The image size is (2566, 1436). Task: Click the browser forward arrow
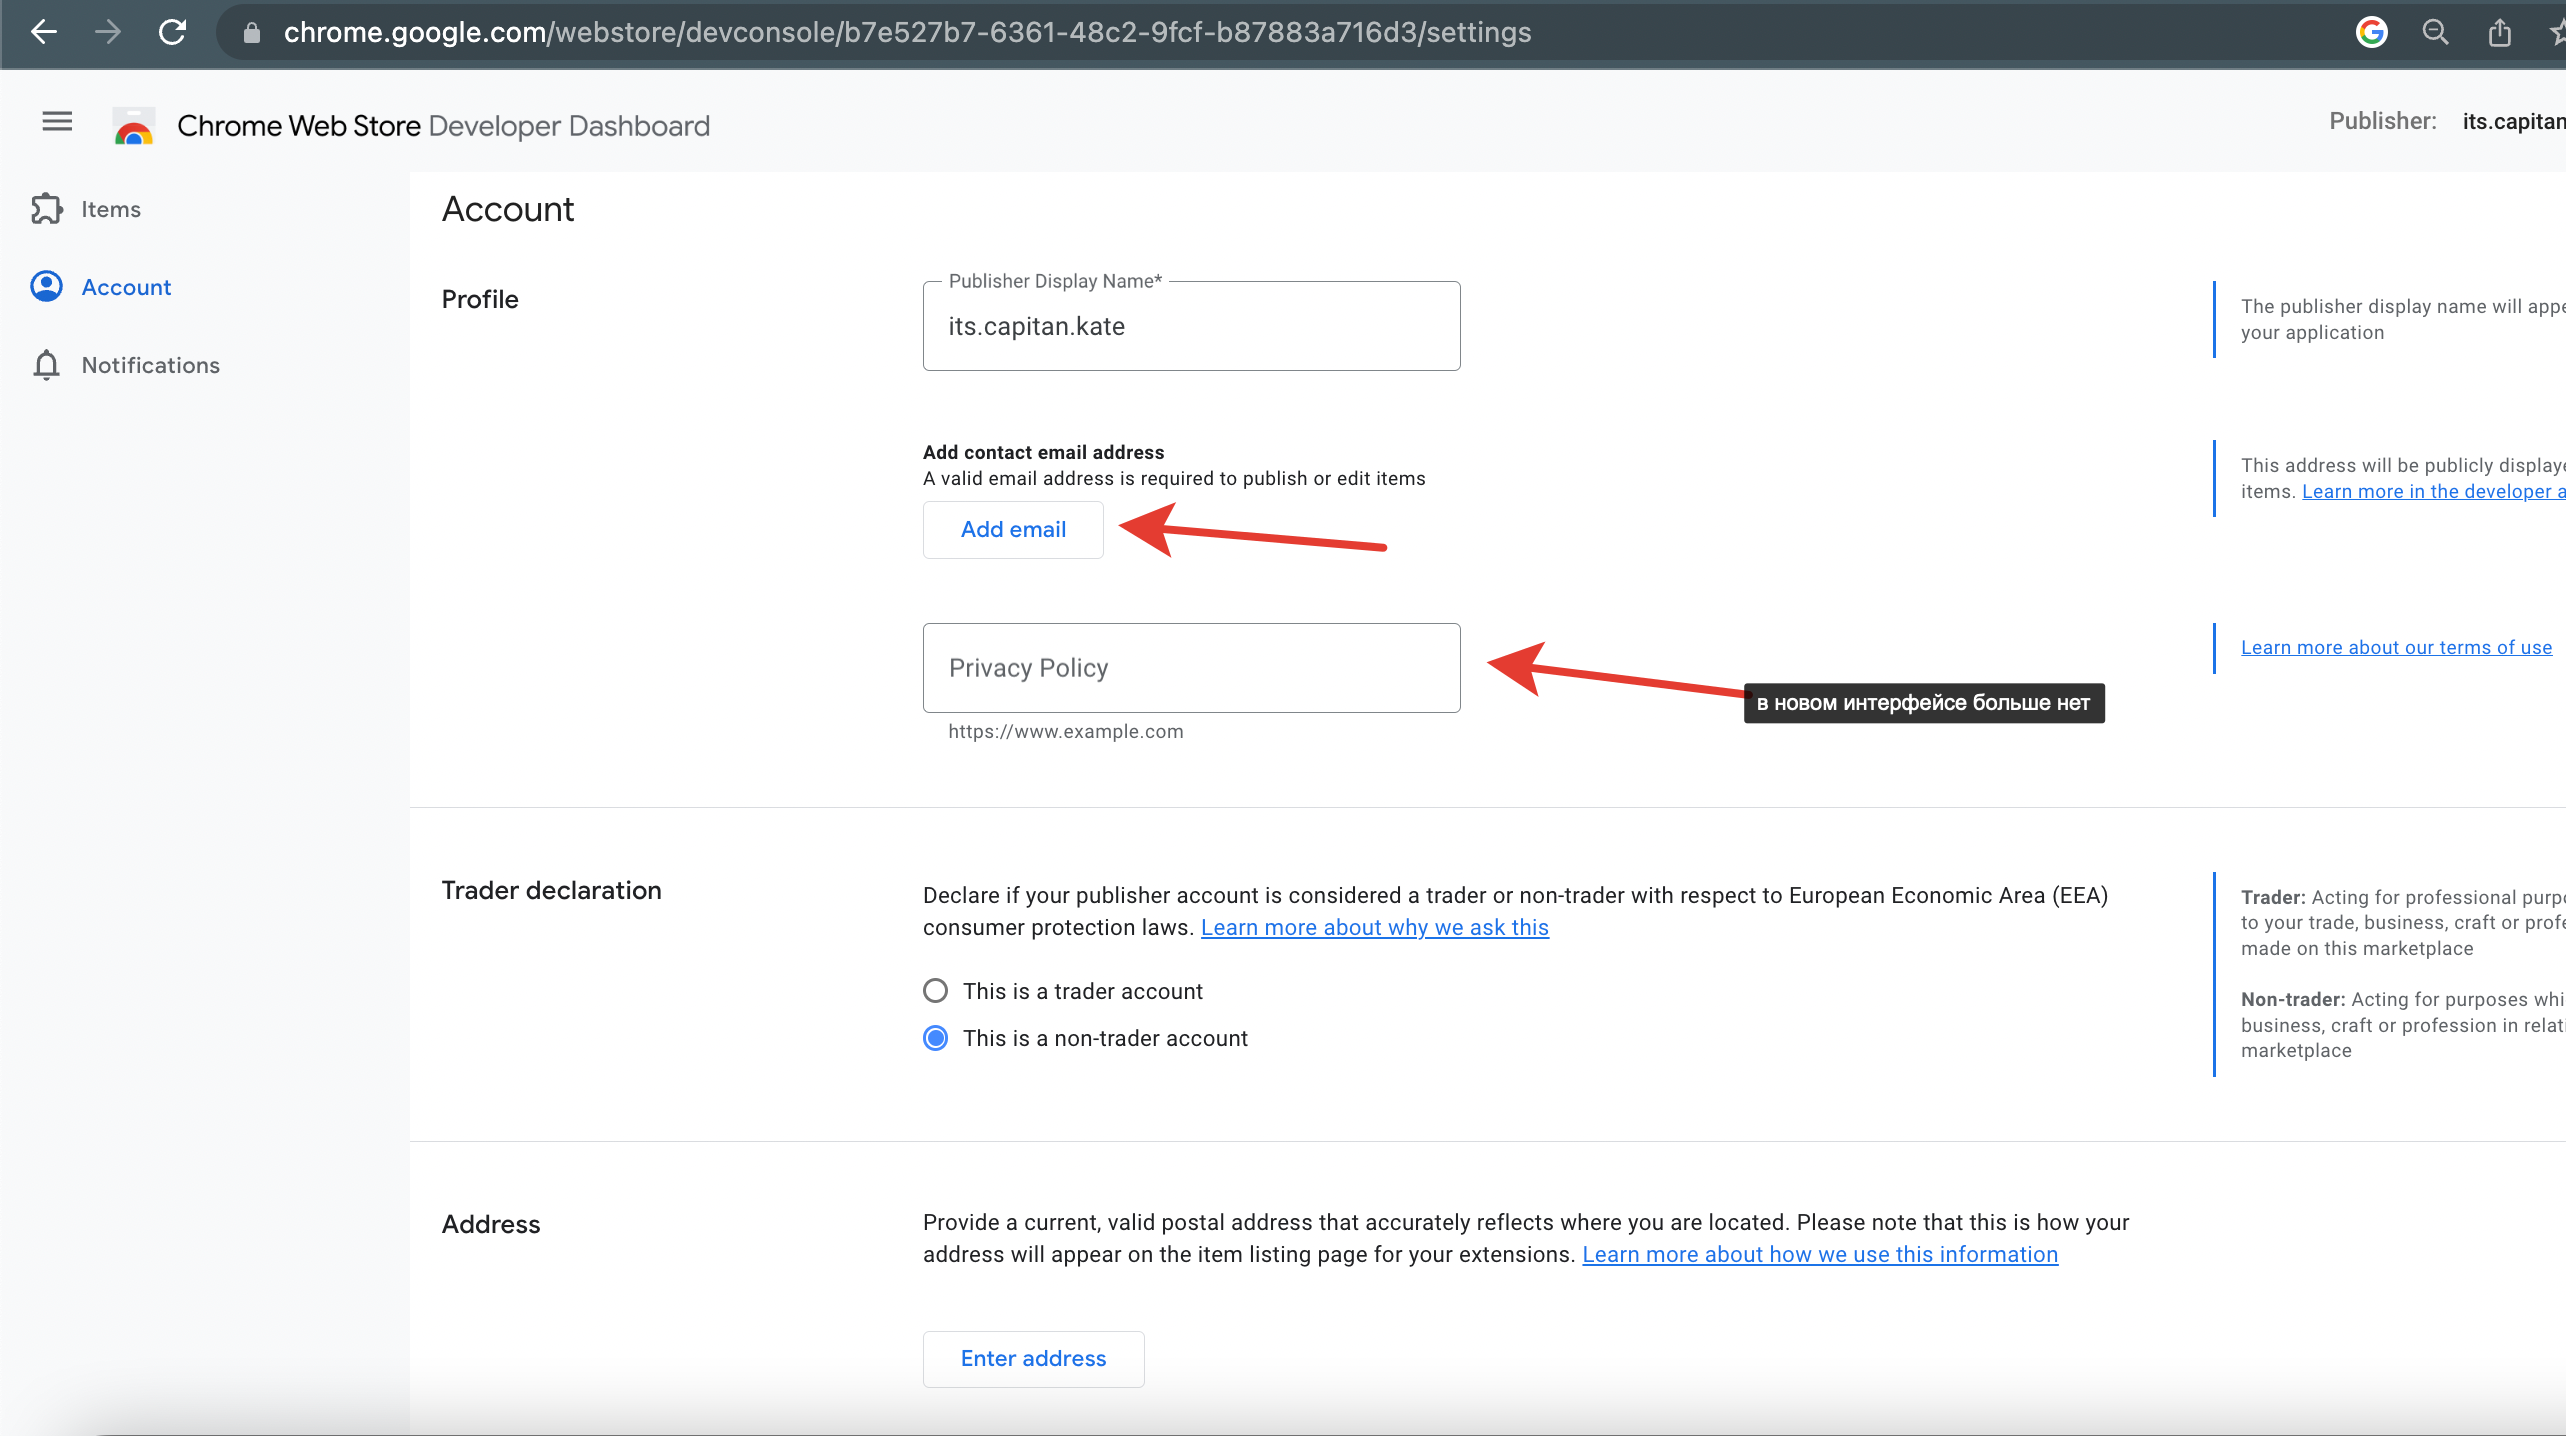(x=108, y=32)
